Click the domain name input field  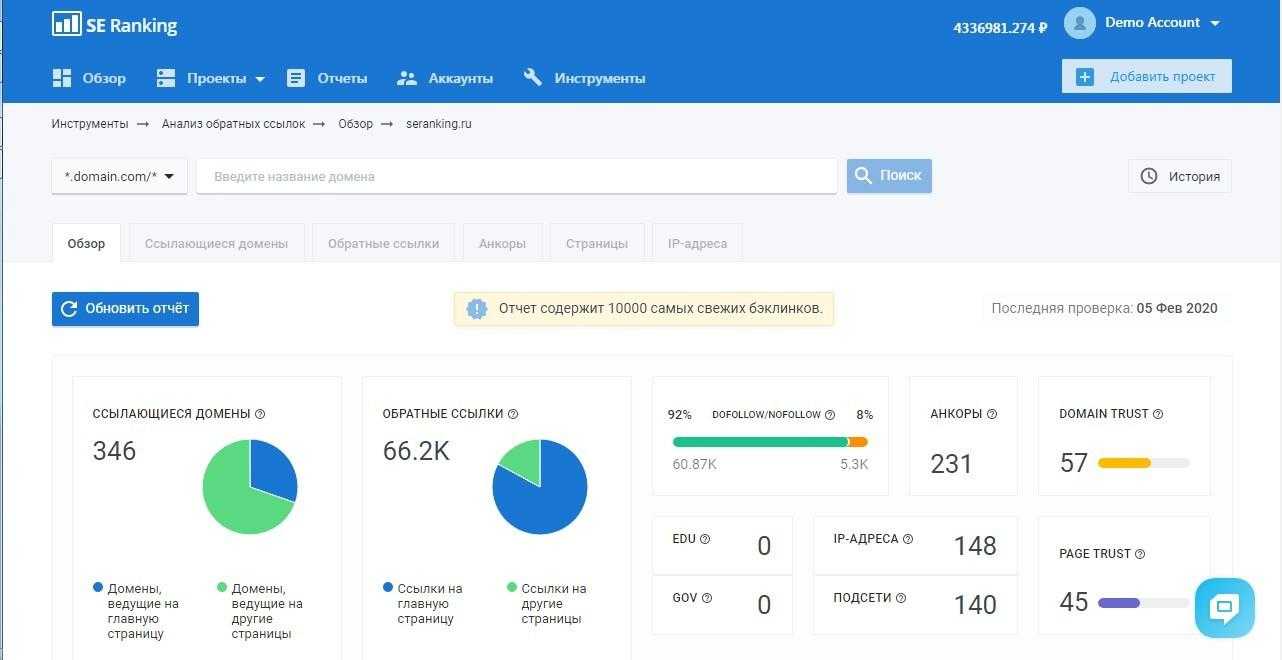point(516,177)
